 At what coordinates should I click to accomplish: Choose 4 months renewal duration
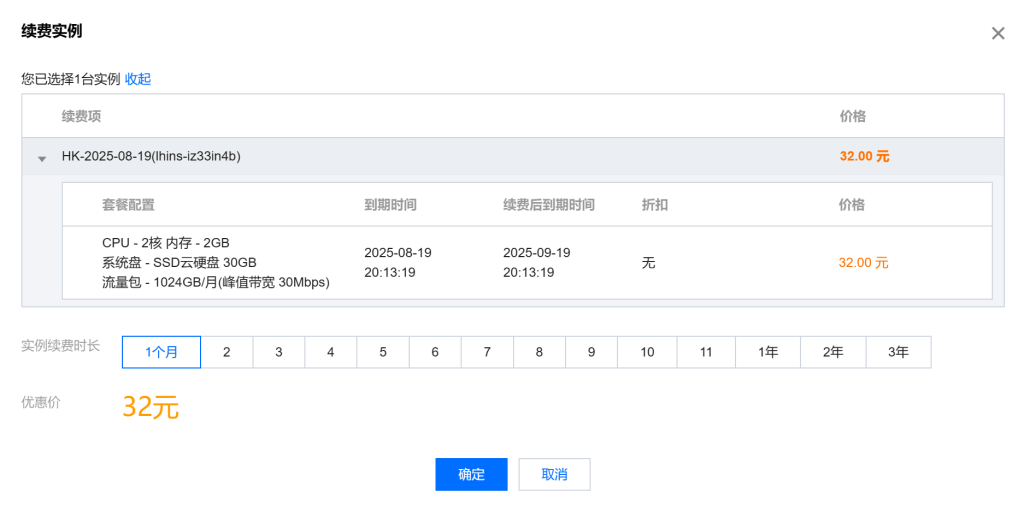[x=331, y=352]
